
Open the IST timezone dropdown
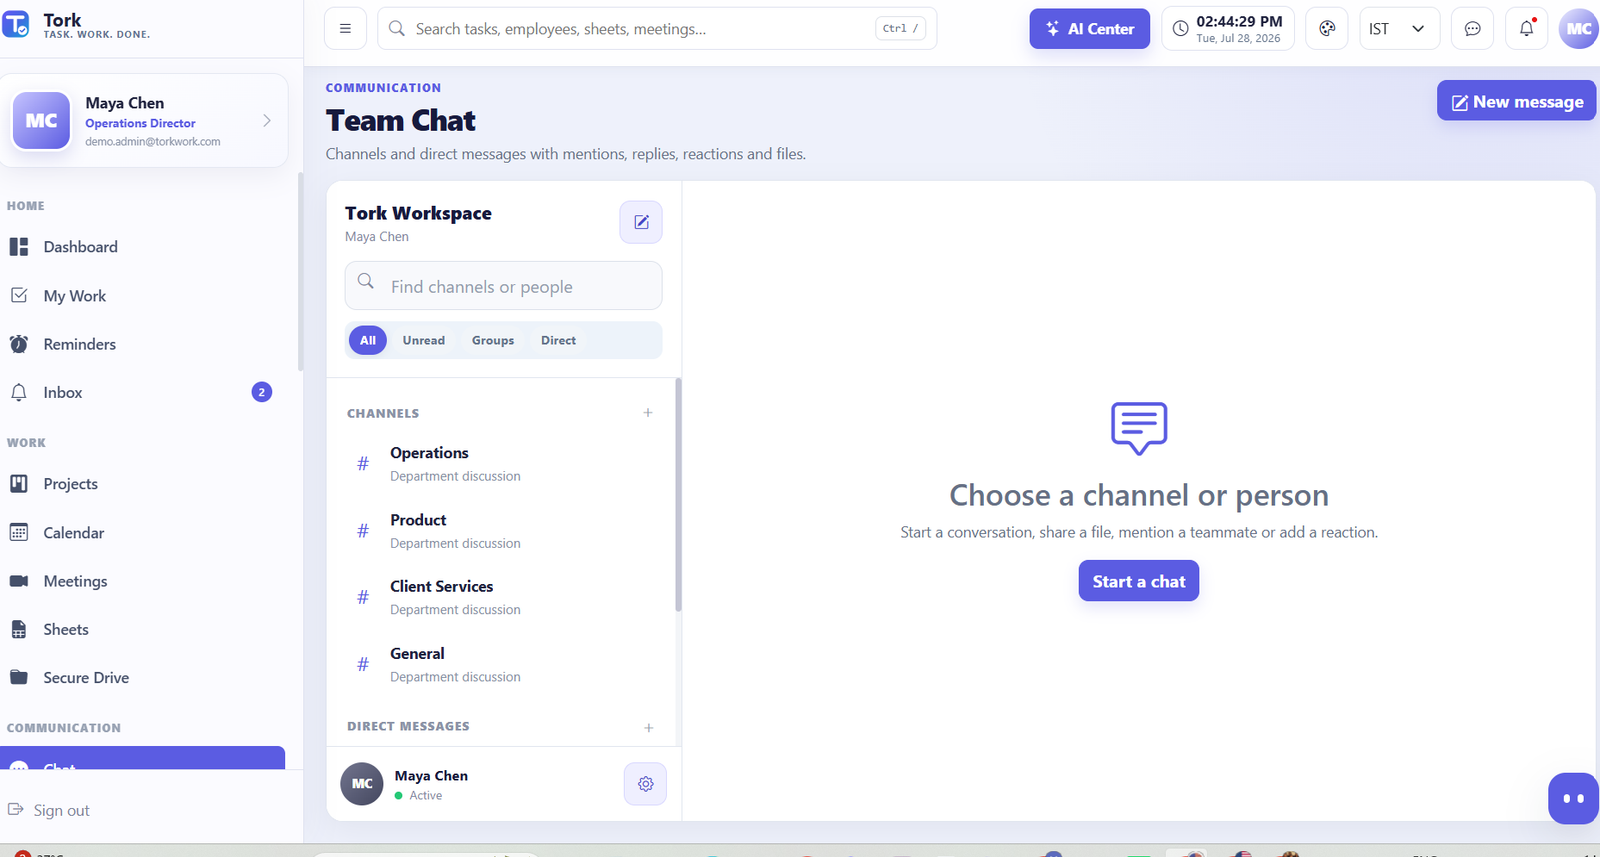click(x=1398, y=29)
